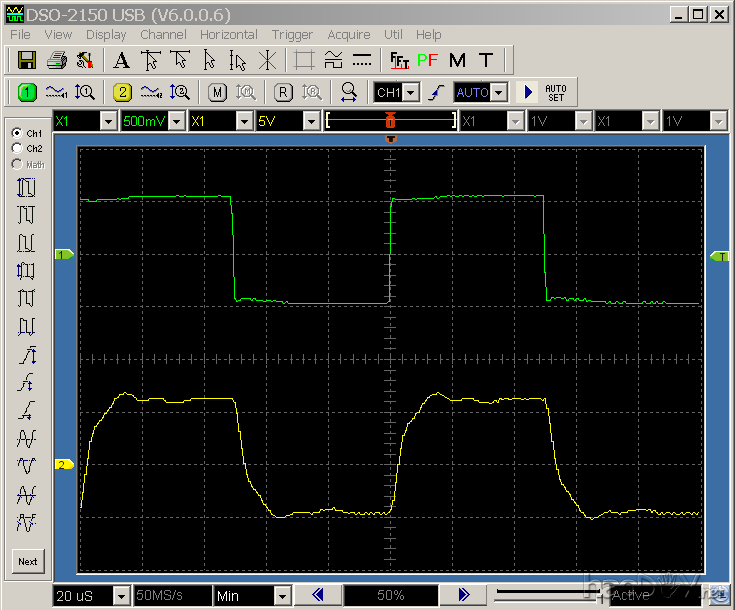Click the horizontal trigger position slider marker

click(x=391, y=120)
